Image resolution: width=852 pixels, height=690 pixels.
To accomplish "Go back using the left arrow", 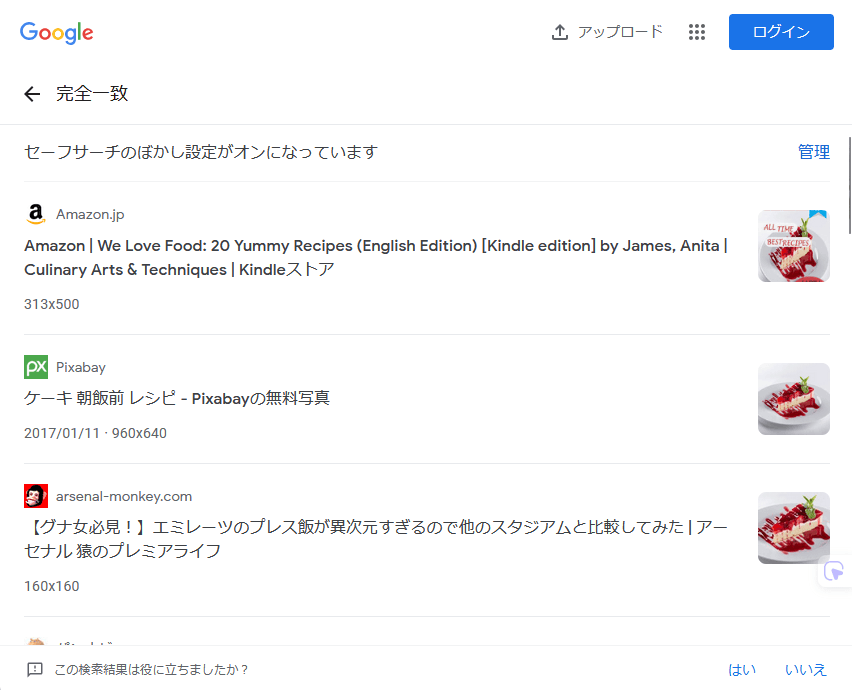I will (x=32, y=94).
